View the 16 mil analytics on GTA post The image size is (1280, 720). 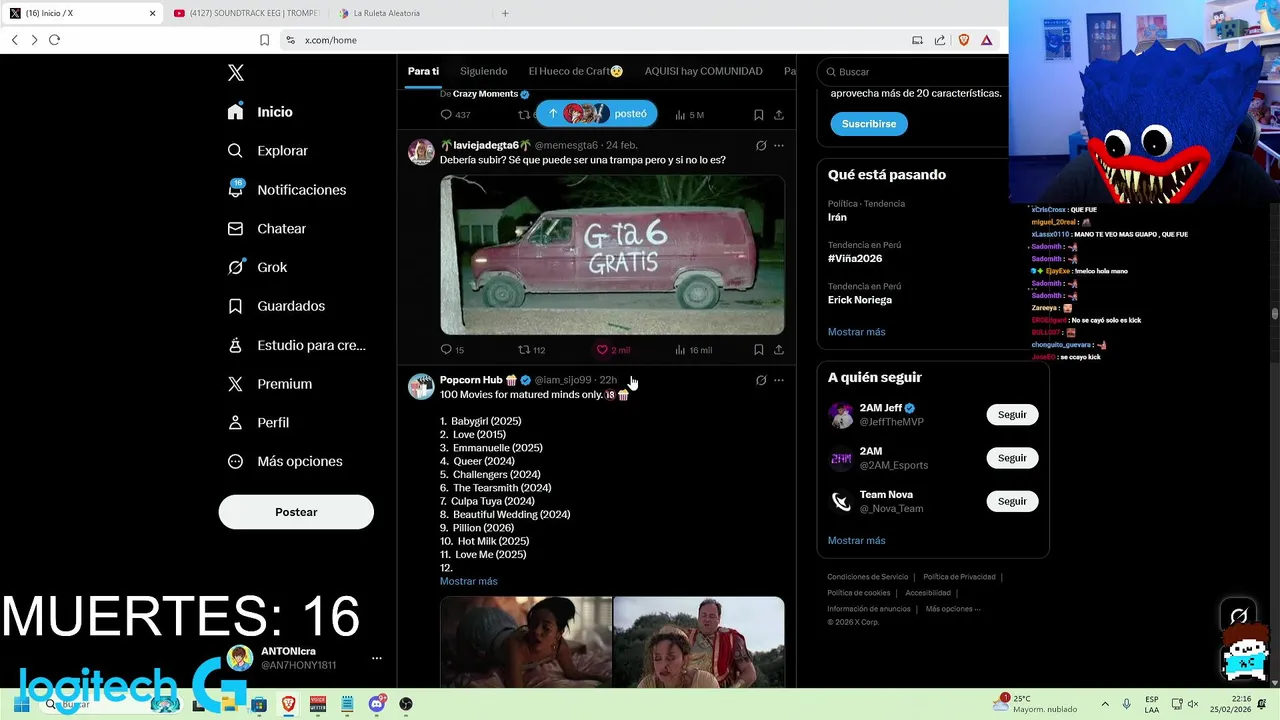[693, 350]
